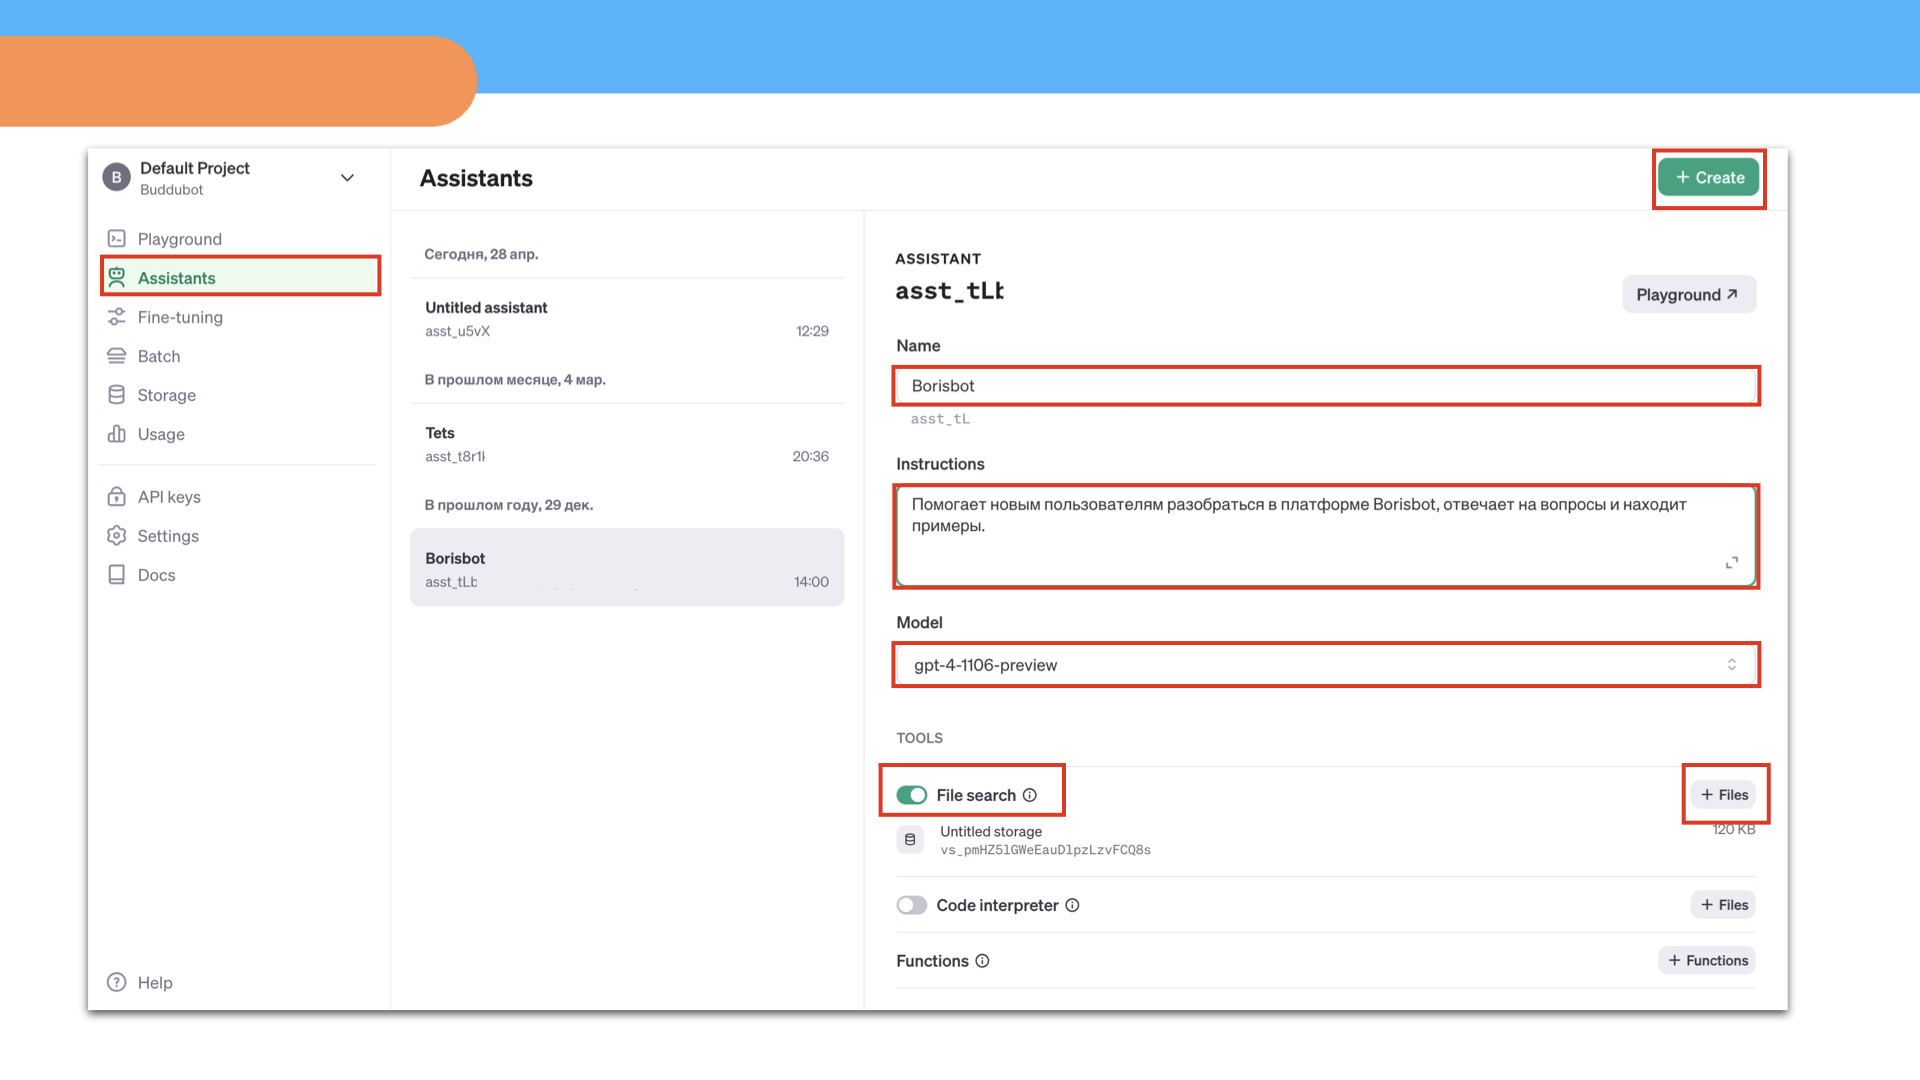Open the Model dropdown gpt-4-1106-preview
Viewport: 1920px width, 1080px height.
coord(1326,665)
